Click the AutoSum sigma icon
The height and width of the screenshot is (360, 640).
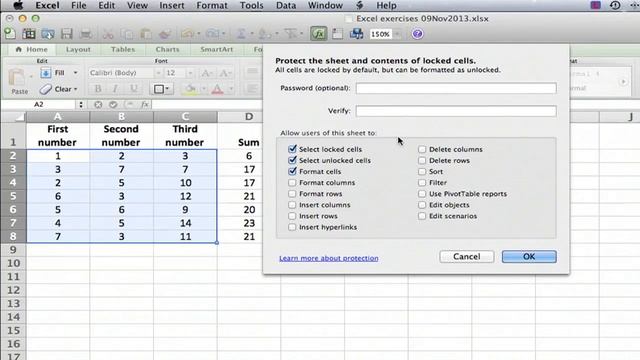tap(241, 34)
